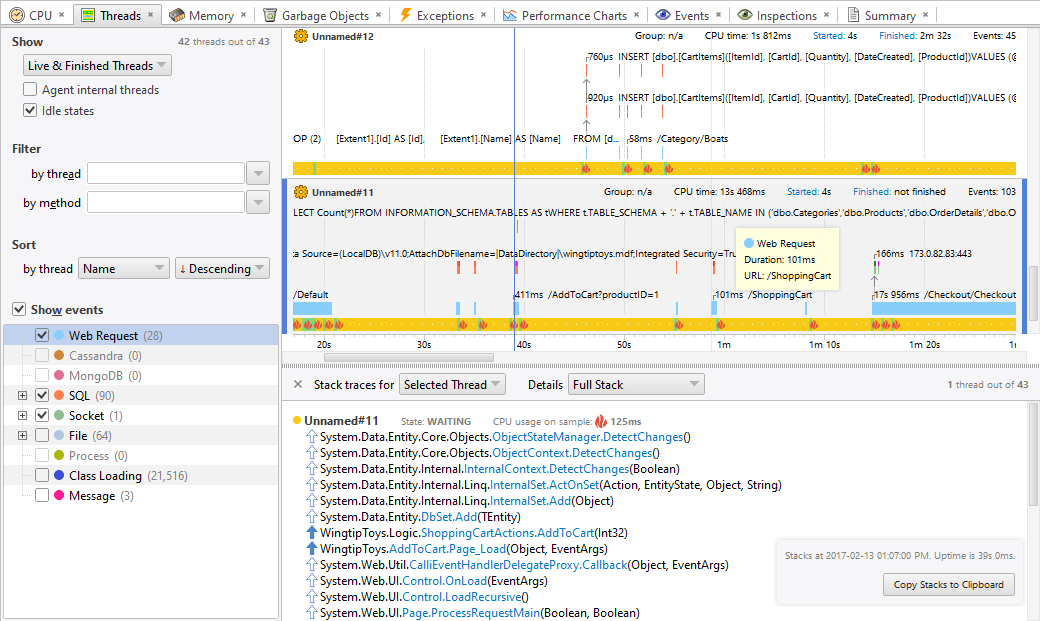Close the Garbage Objects tab x
The width and height of the screenshot is (1040, 621).
coord(379,15)
